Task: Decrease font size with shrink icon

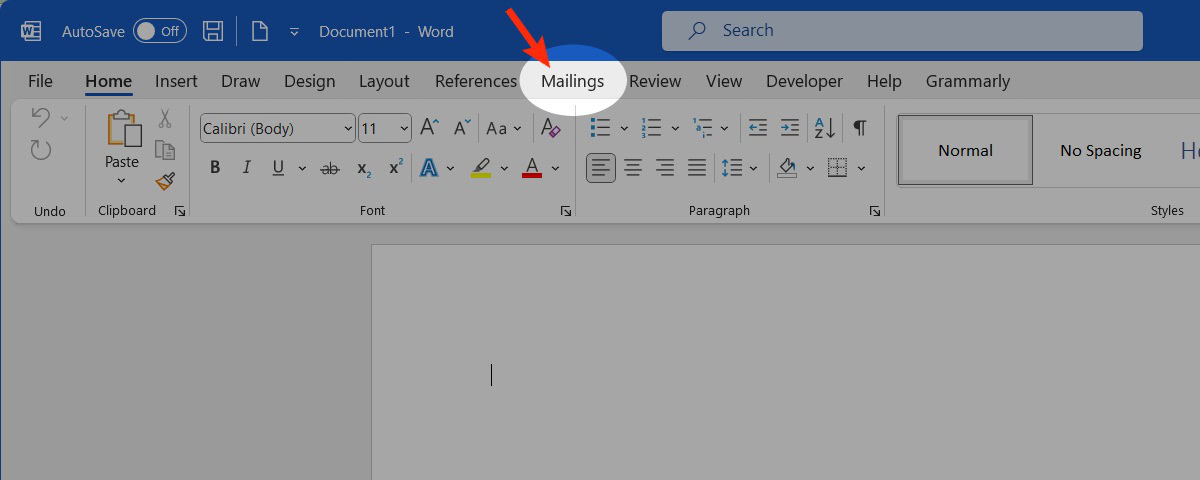Action: pos(462,128)
